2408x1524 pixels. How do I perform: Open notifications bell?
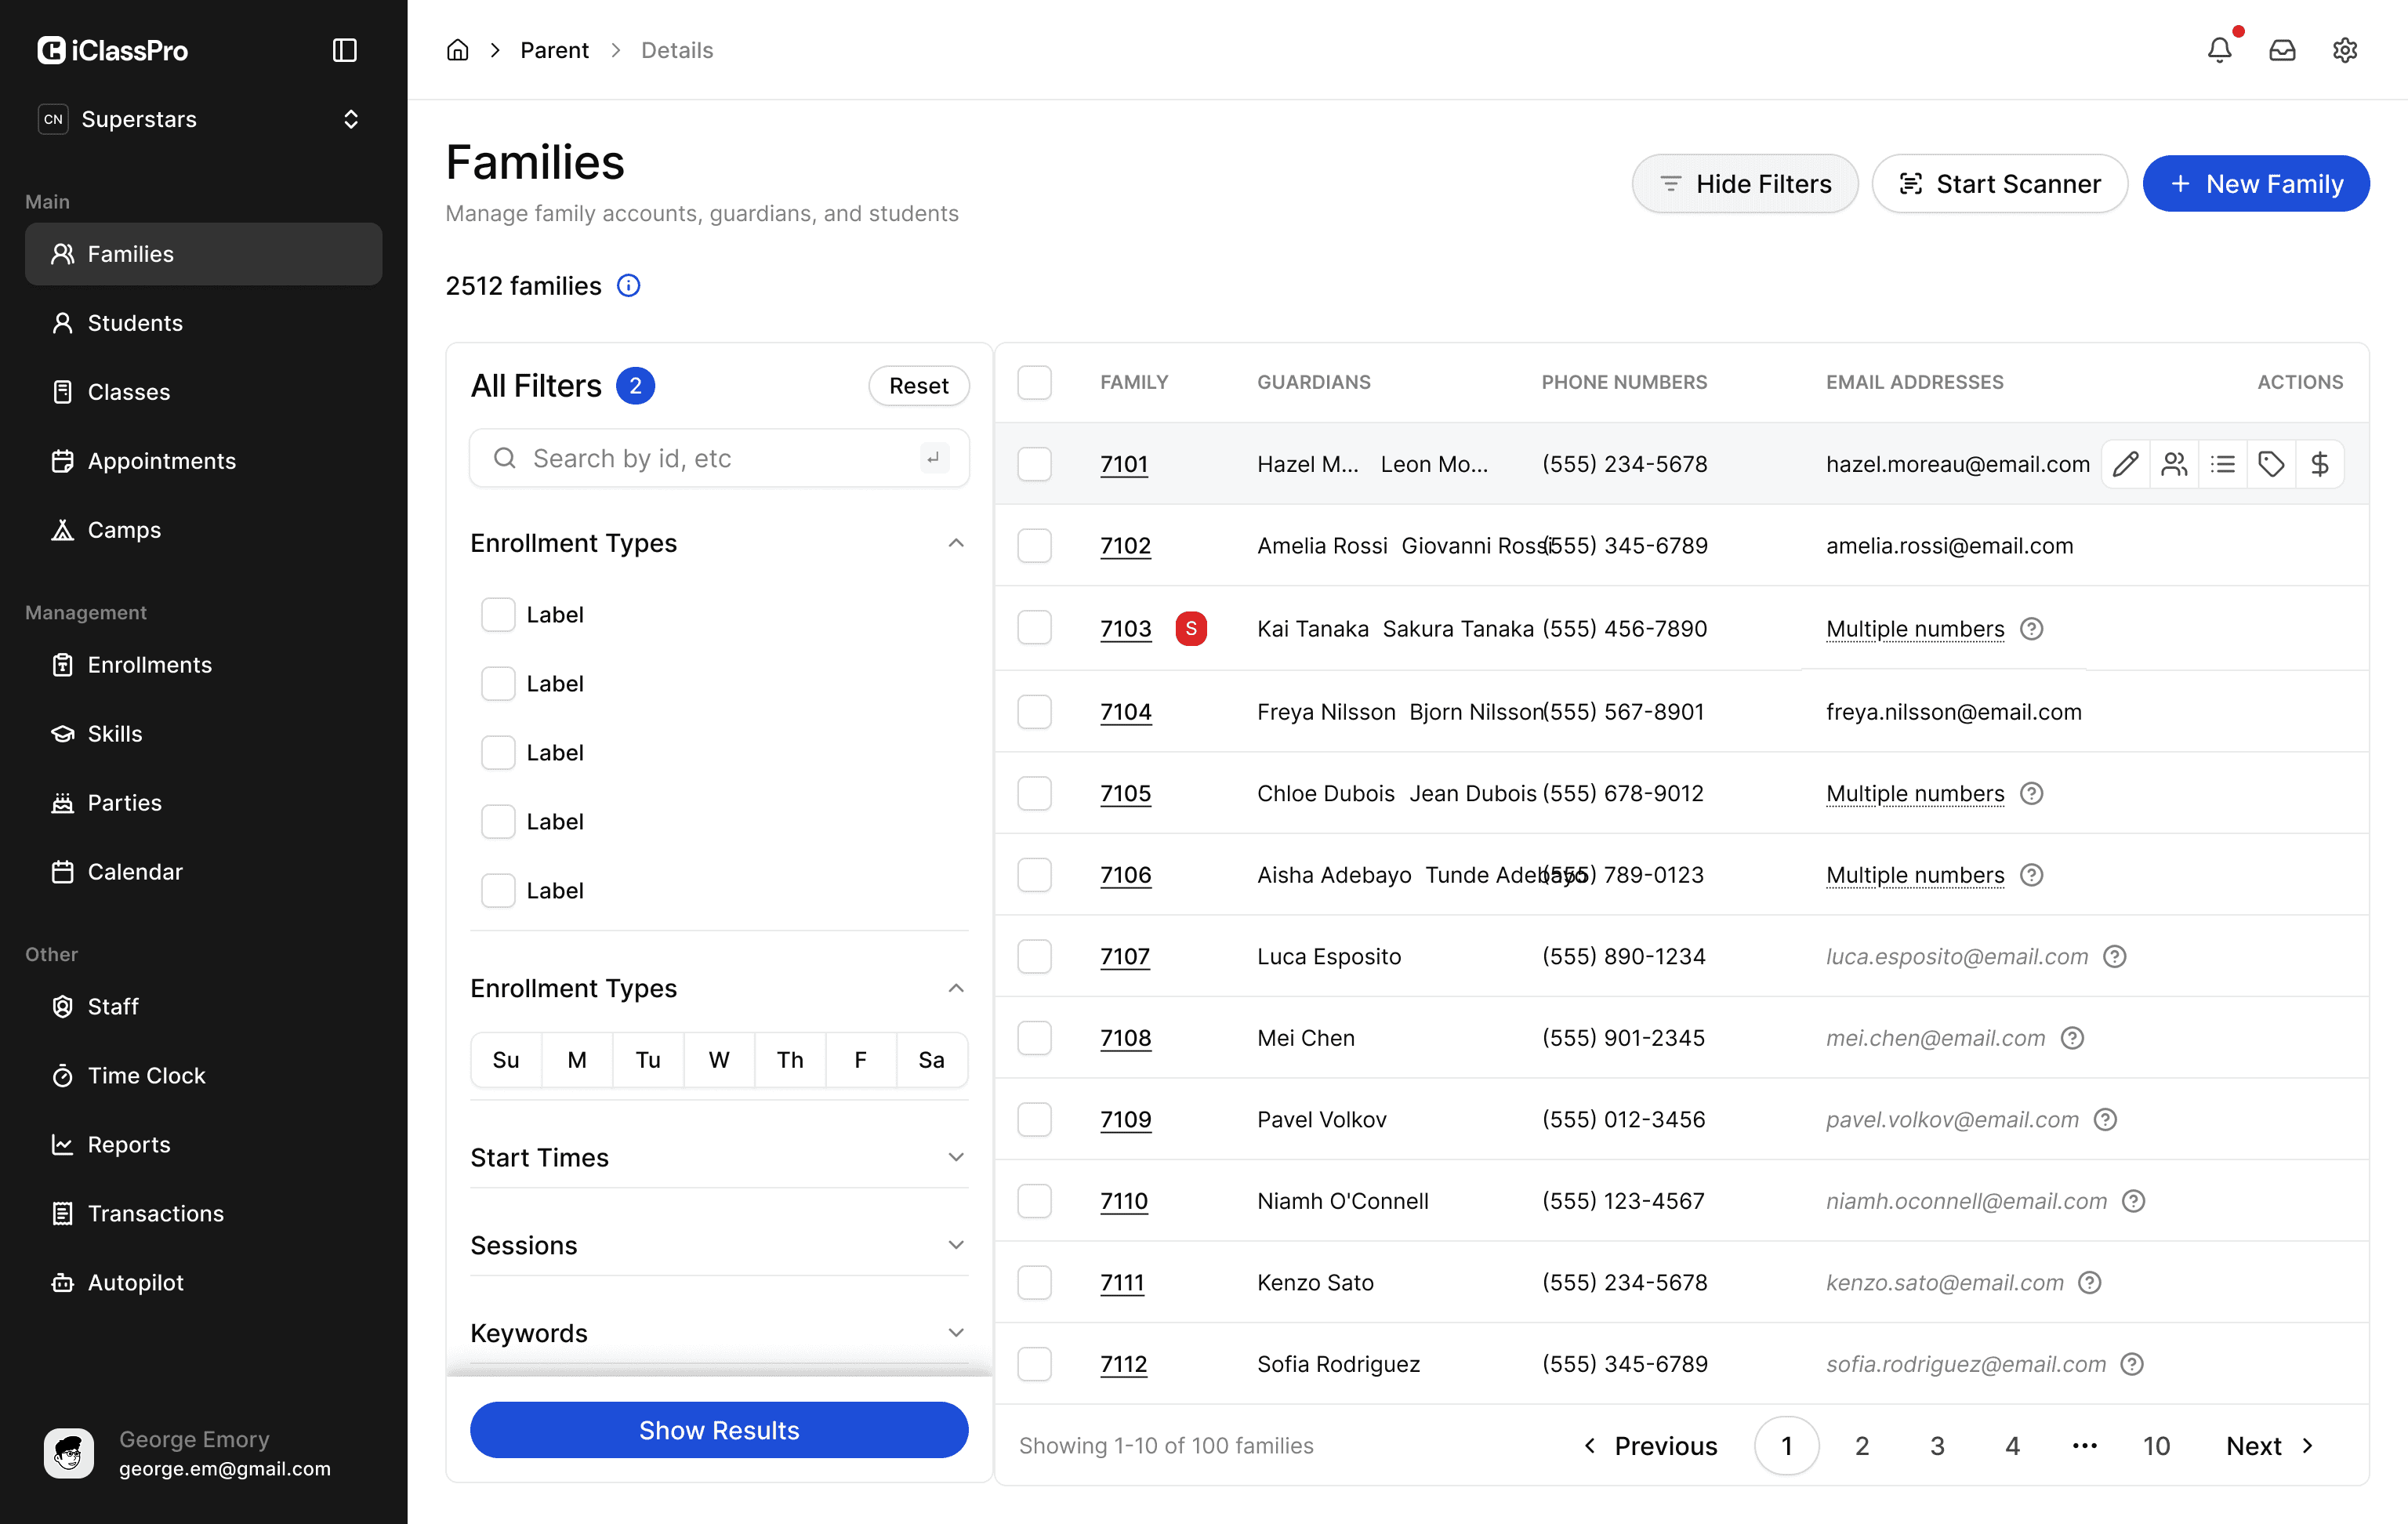[2219, 50]
